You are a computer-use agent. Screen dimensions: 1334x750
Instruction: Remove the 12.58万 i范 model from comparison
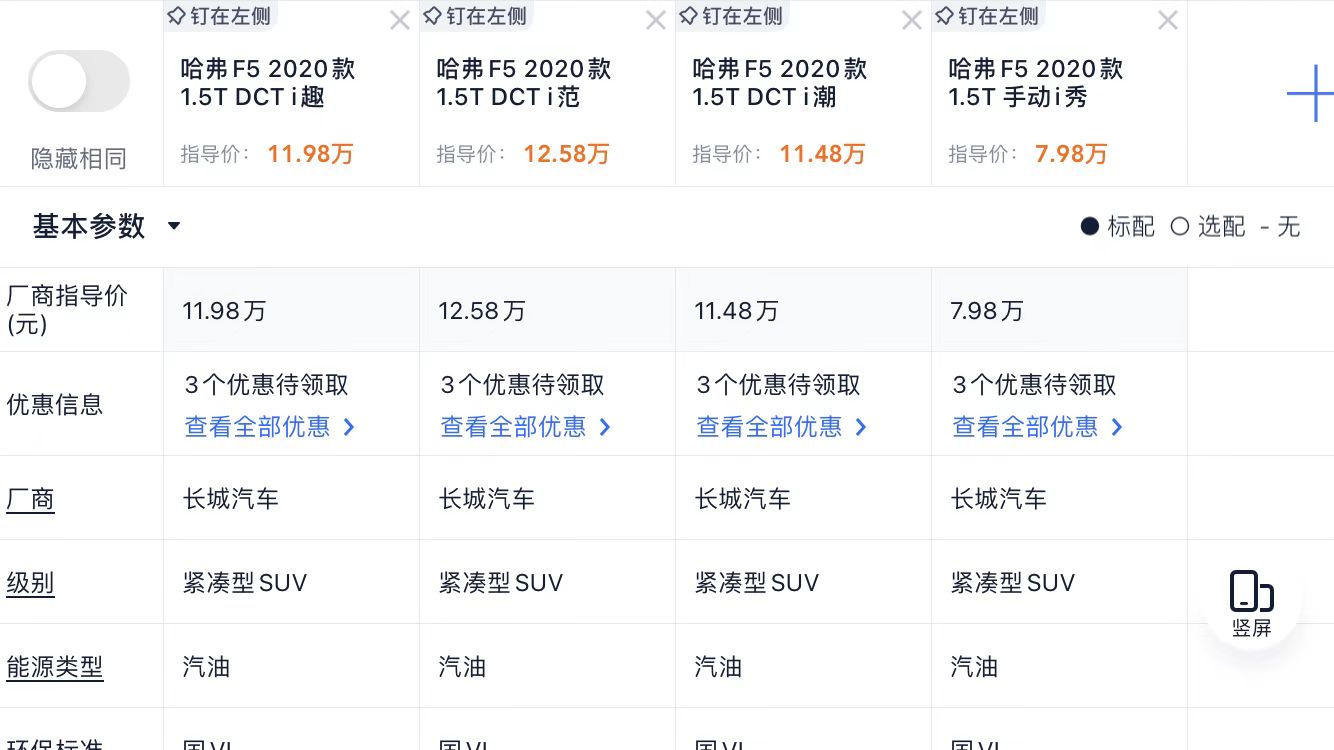pos(655,20)
